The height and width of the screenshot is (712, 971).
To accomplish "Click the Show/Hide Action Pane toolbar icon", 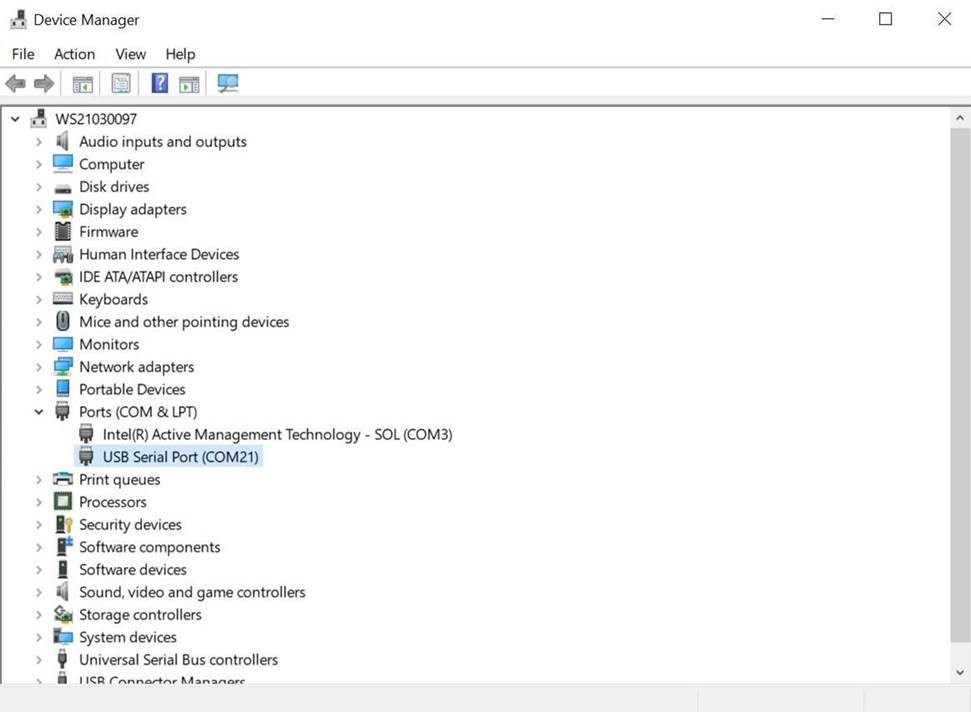I will 189,84.
